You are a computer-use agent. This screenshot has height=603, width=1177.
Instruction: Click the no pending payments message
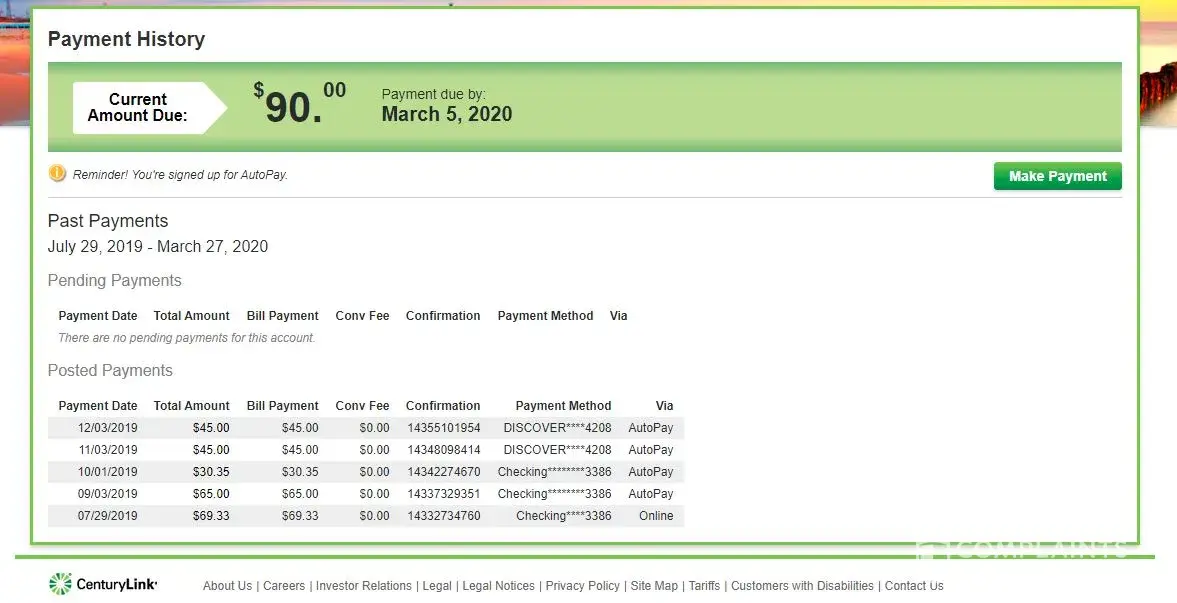point(186,338)
